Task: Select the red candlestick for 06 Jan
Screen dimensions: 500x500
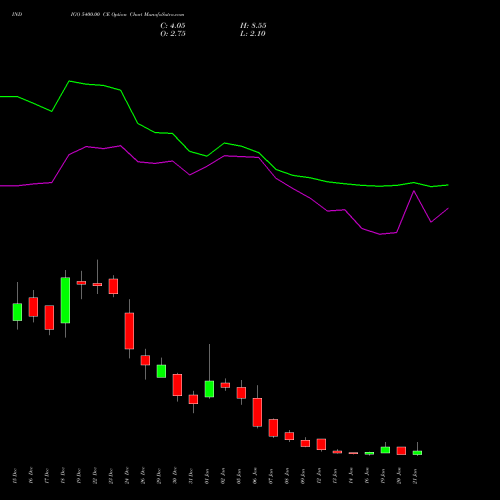Action: coord(257,412)
